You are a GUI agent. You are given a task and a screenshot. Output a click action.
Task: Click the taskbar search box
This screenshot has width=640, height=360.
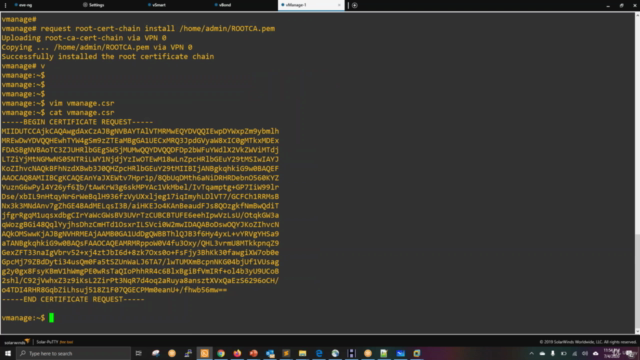point(73,353)
